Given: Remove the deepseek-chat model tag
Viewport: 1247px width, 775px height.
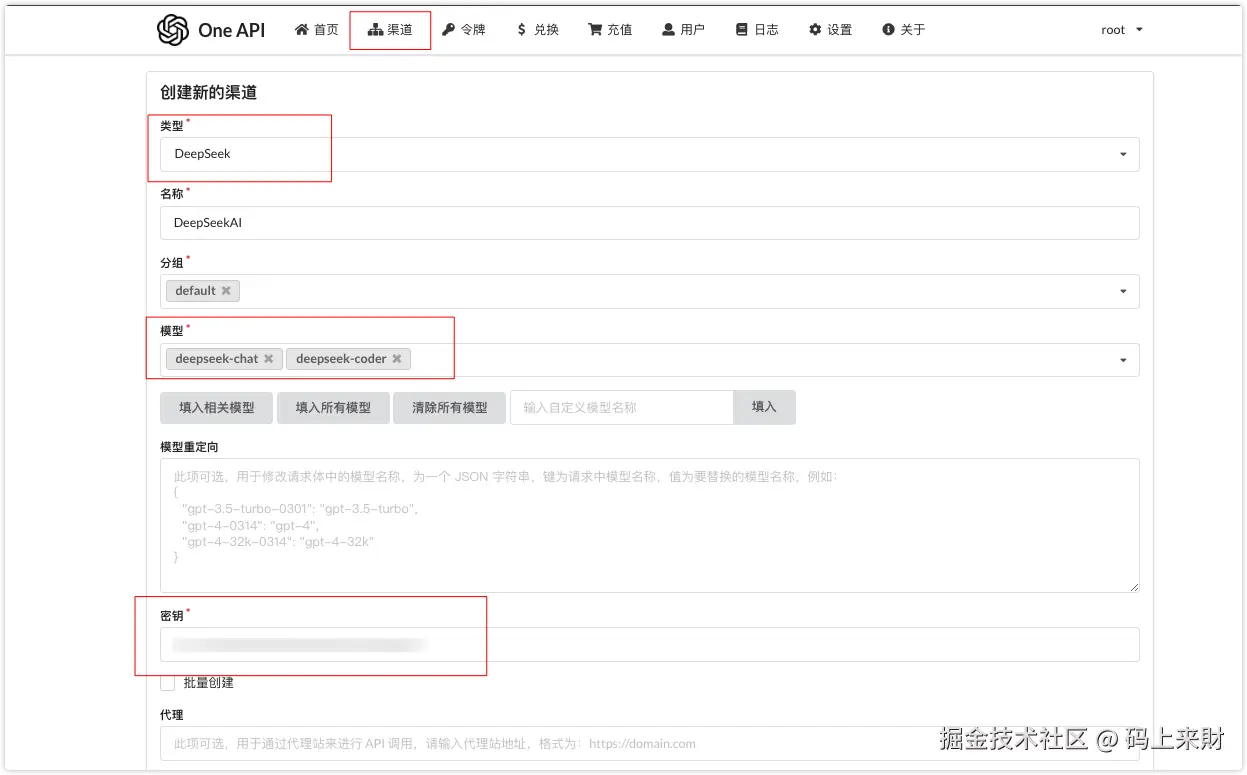Looking at the screenshot, I should point(268,359).
